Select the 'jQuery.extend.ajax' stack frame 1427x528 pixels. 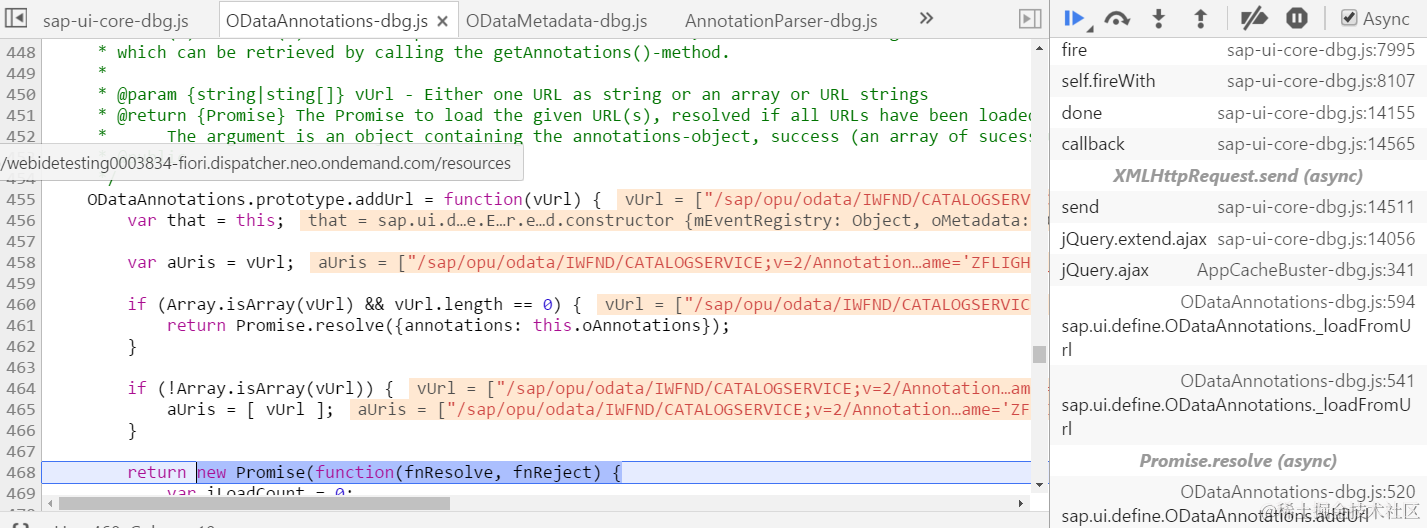[x=1134, y=239]
